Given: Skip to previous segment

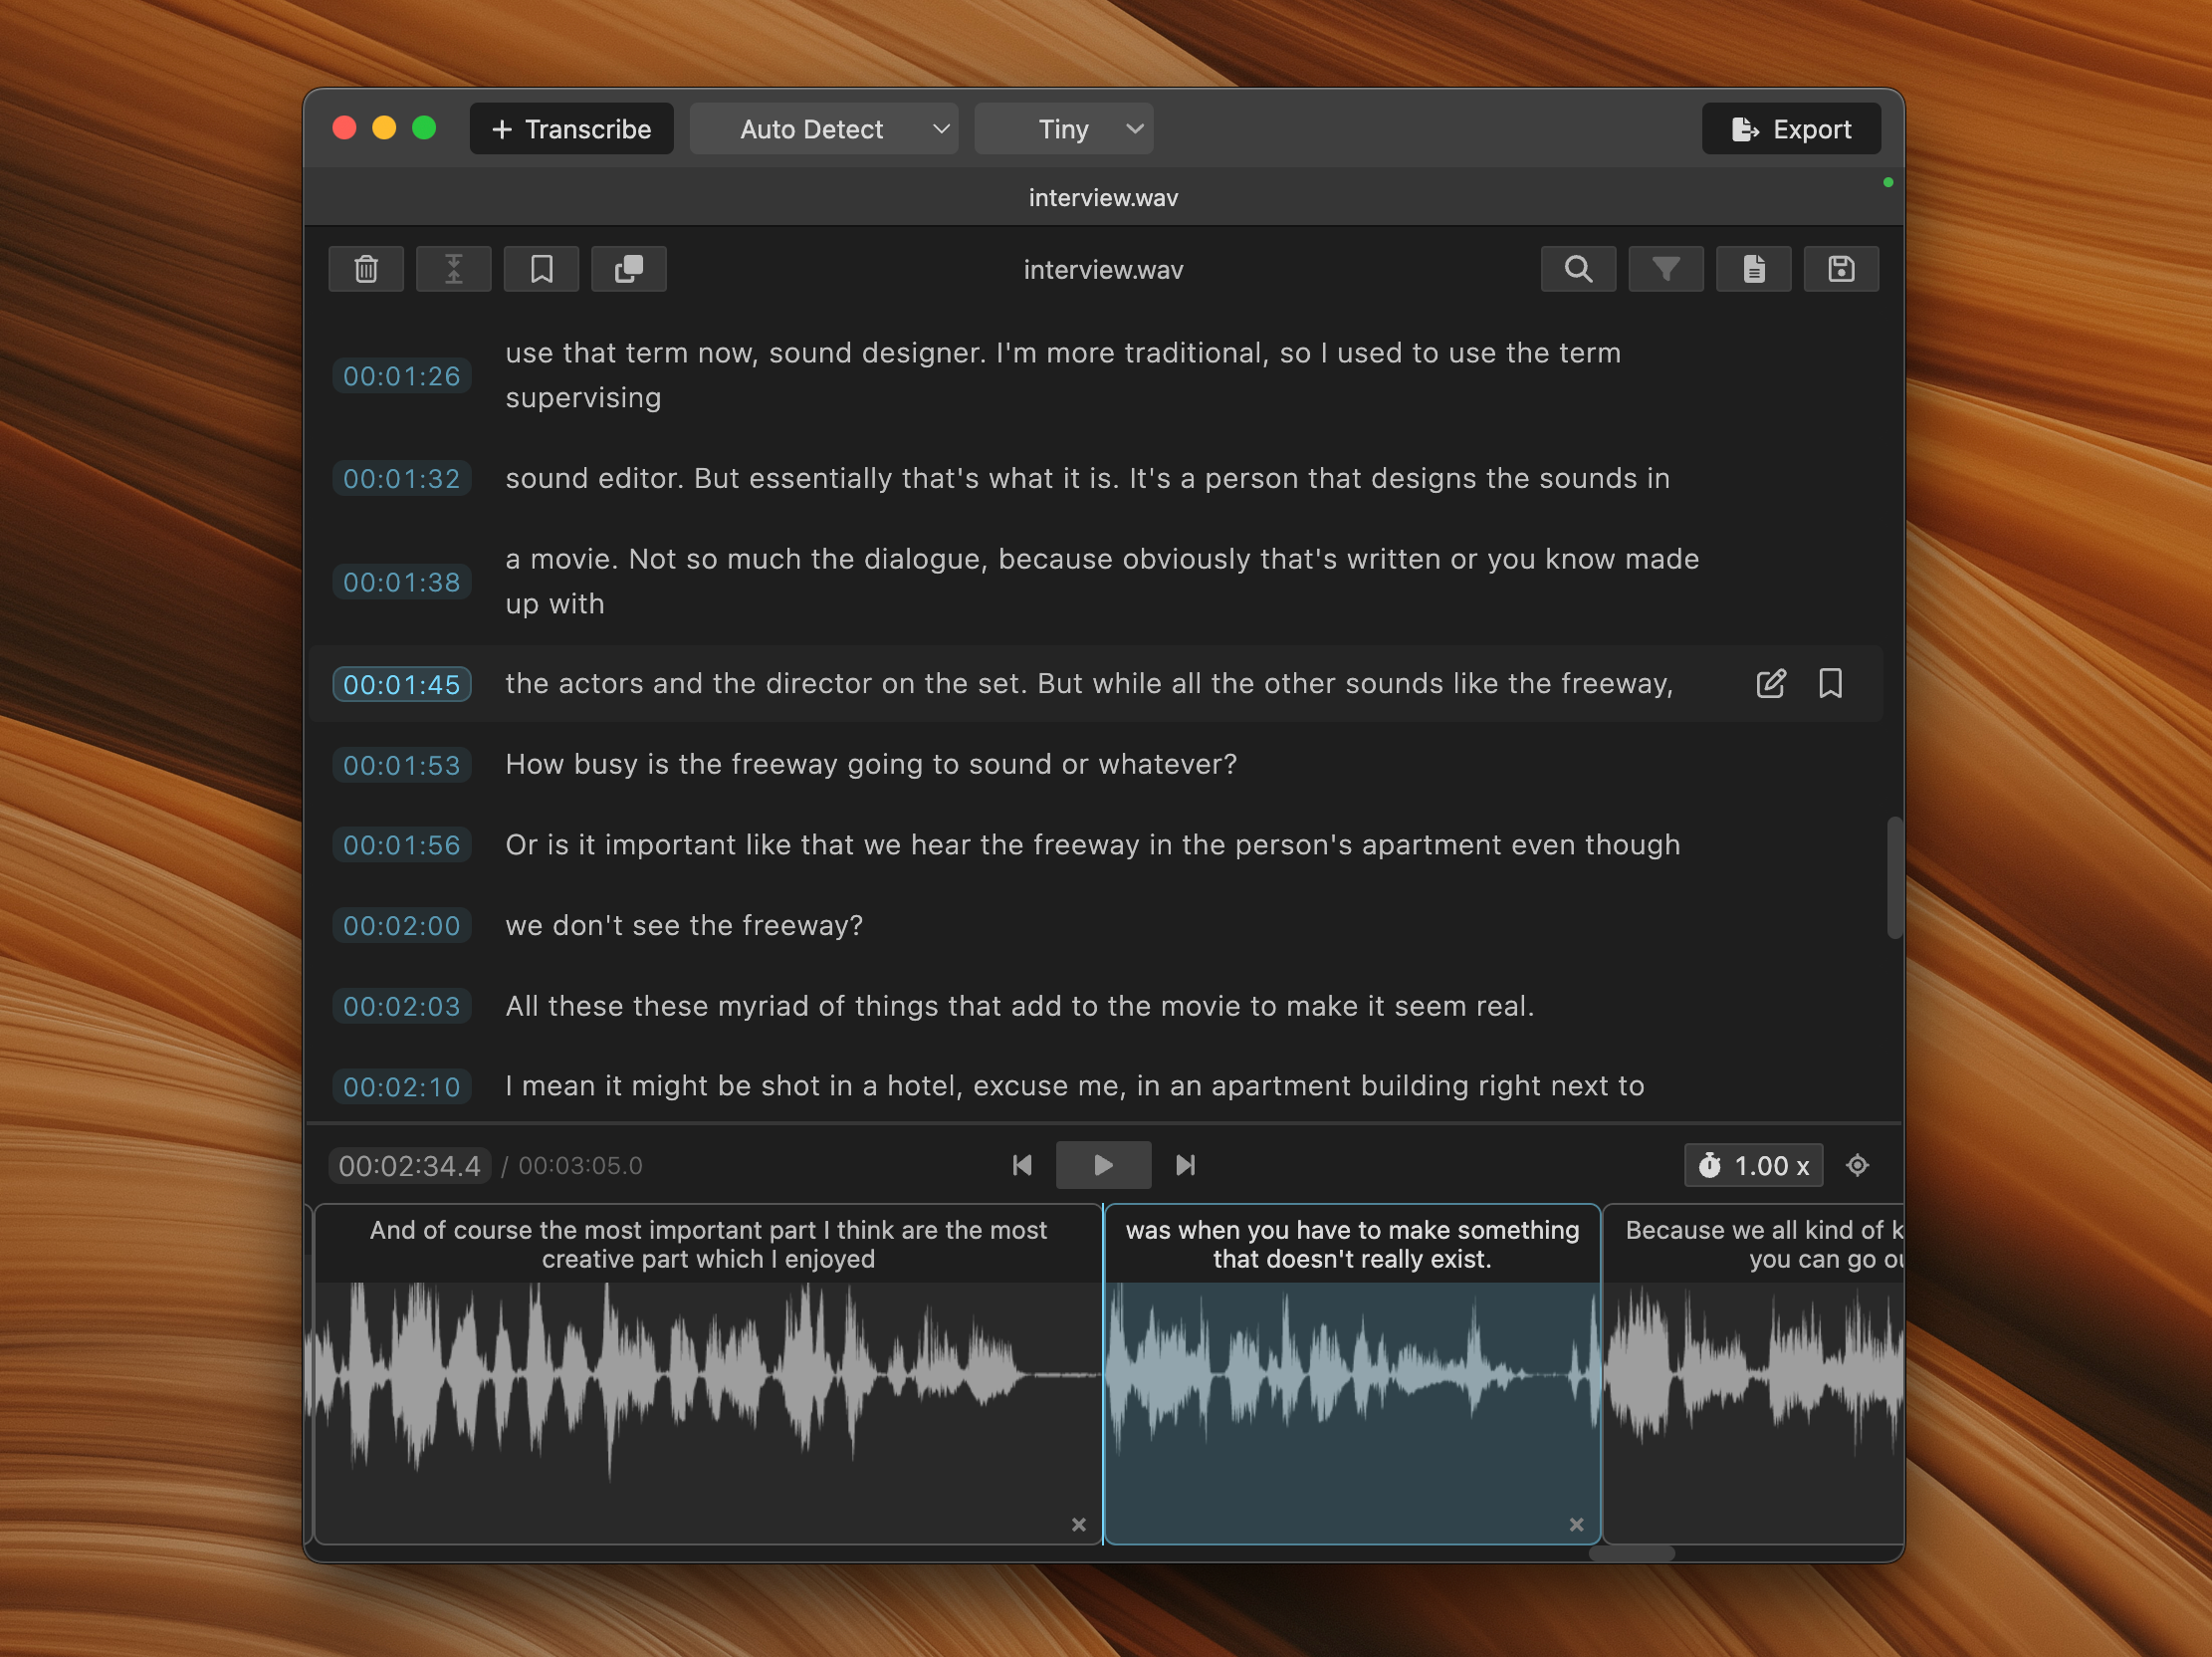Looking at the screenshot, I should point(1022,1165).
